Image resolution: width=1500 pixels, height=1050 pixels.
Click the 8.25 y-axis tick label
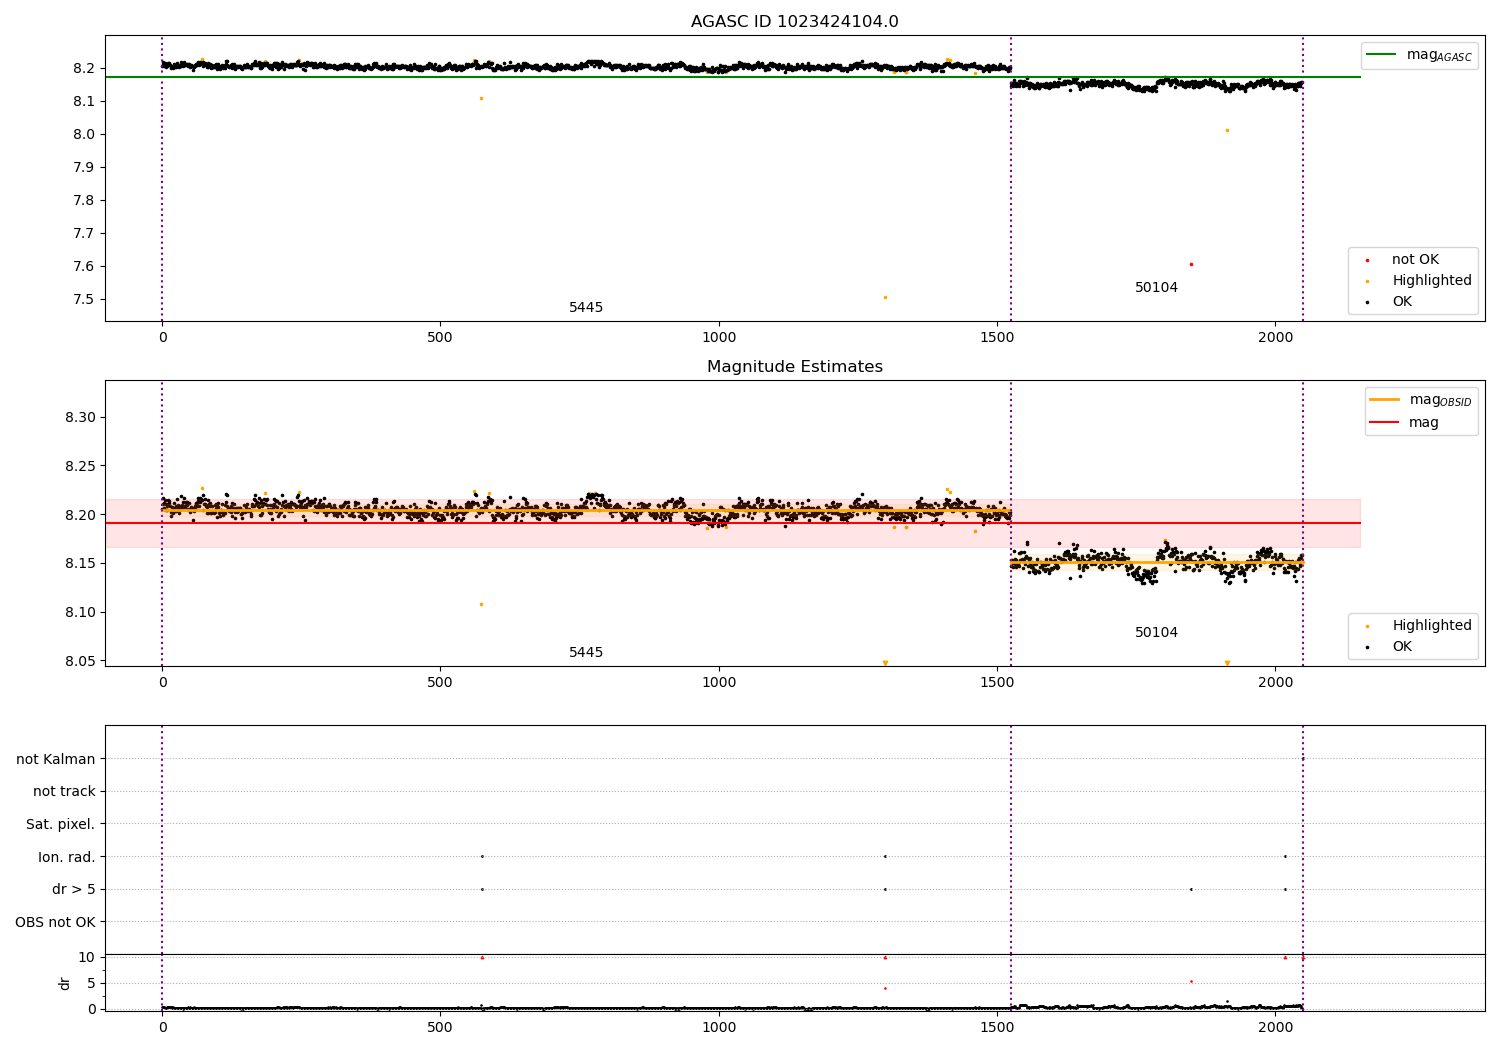click(80, 466)
